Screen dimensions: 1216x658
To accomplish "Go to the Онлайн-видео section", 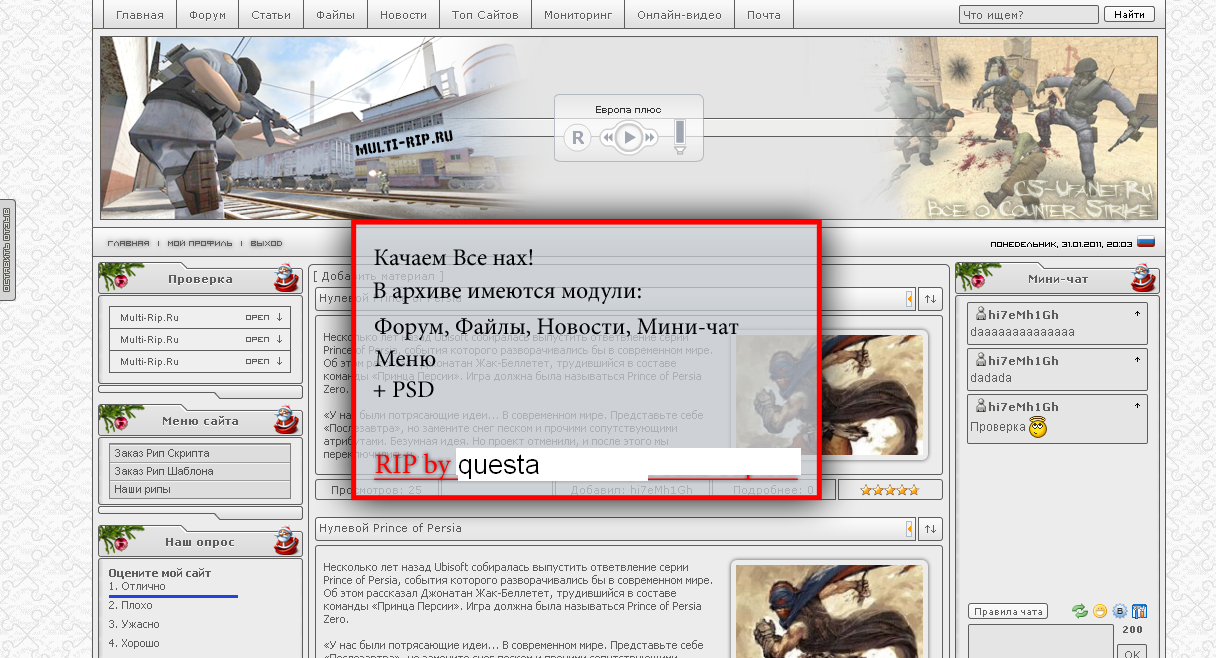I will pos(680,15).
